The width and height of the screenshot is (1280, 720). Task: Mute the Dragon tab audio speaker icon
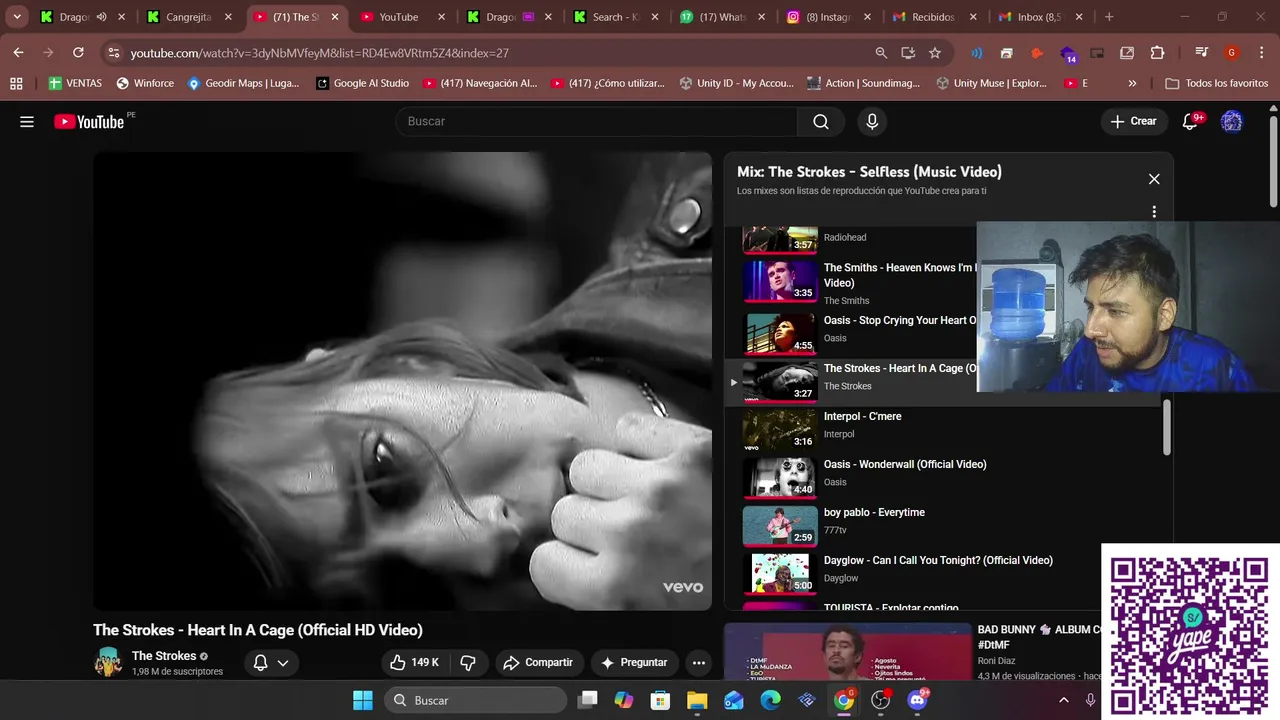tap(101, 17)
